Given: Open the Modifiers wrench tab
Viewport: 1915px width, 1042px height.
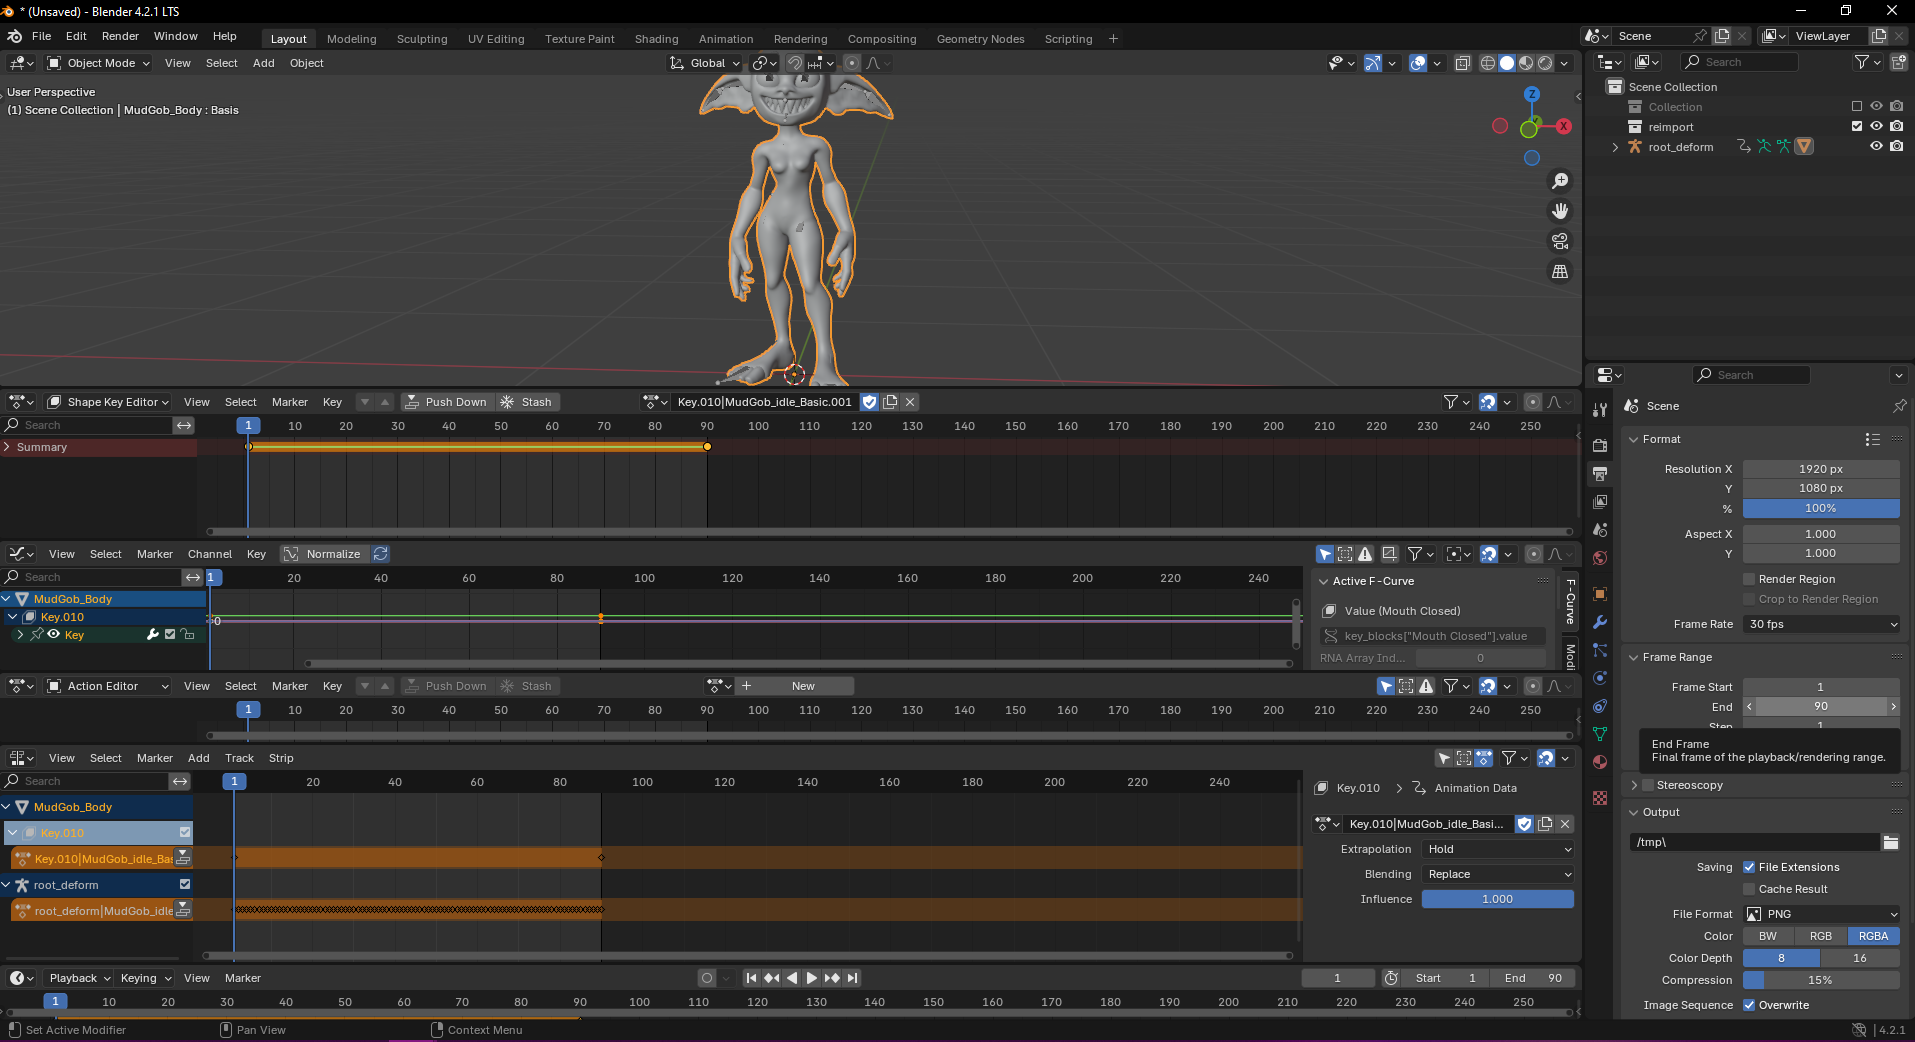Looking at the screenshot, I should [1600, 622].
